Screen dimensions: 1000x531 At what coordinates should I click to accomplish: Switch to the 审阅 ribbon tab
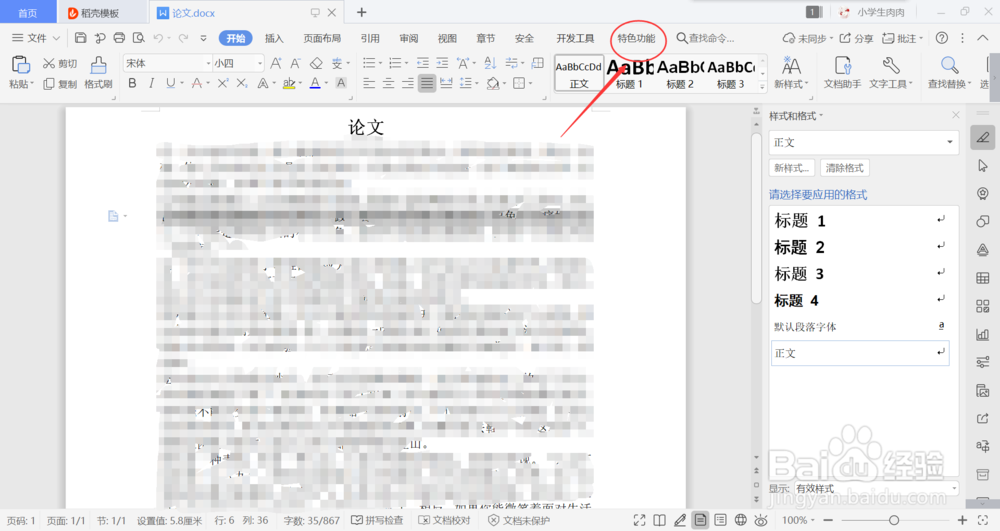(x=409, y=38)
